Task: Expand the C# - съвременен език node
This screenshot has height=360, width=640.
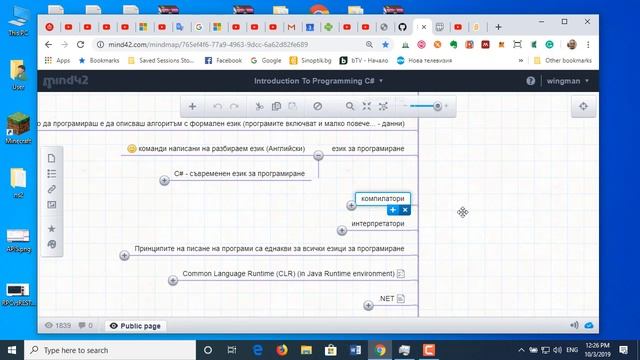Action: [x=164, y=180]
